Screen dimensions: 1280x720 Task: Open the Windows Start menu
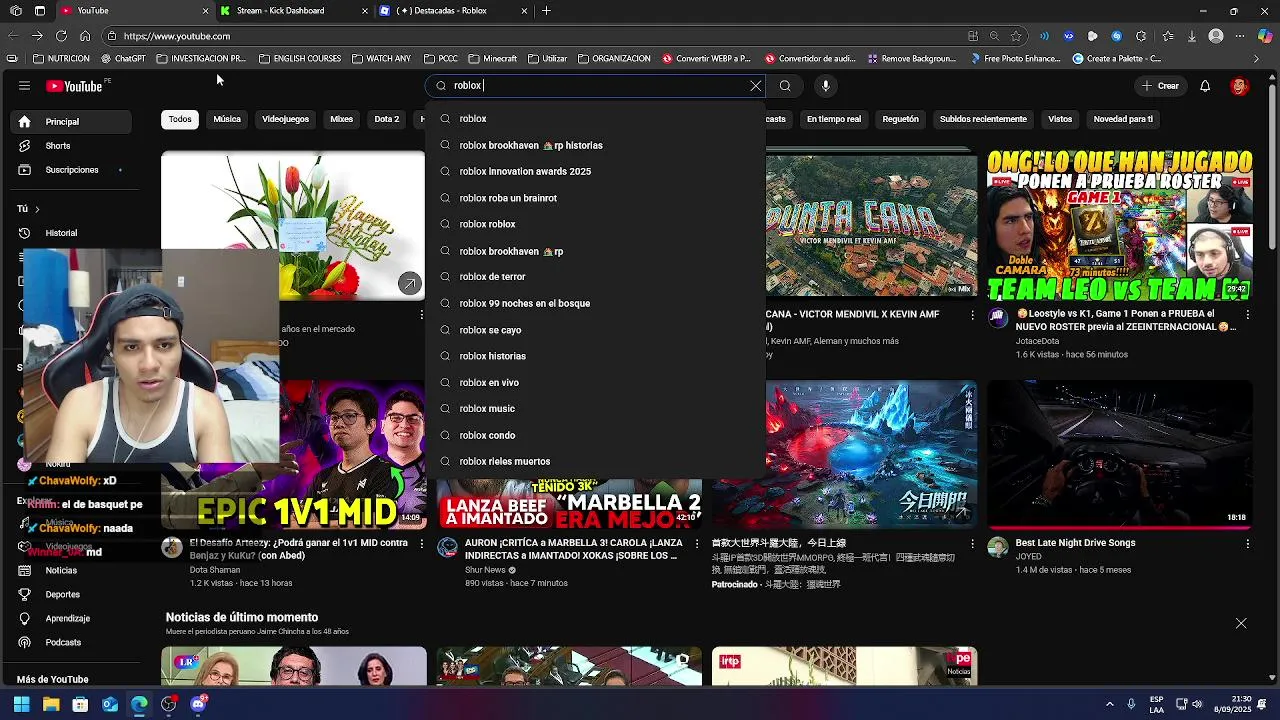point(21,704)
